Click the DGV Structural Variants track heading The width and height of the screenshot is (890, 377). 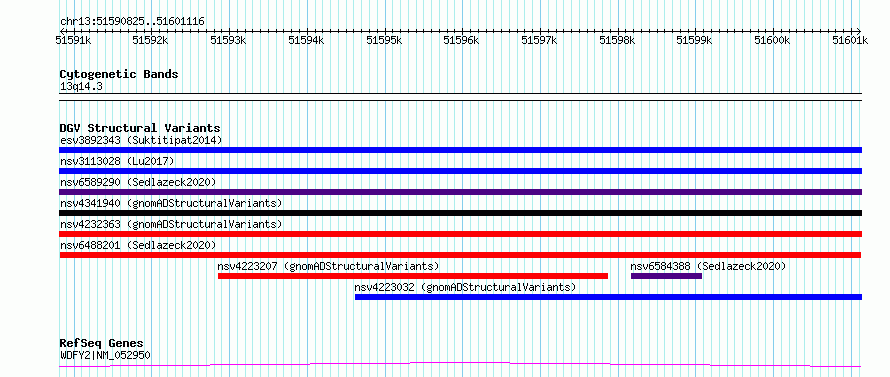tap(140, 128)
